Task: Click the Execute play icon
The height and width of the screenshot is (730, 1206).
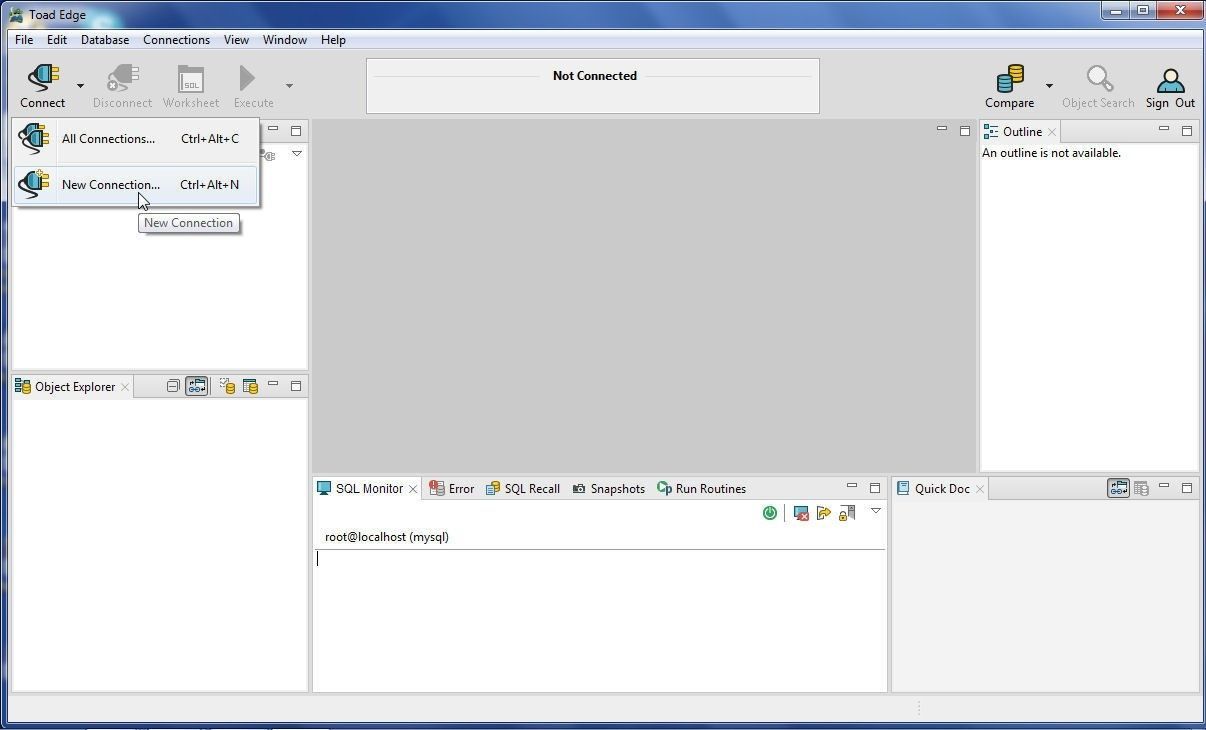Action: coord(247,78)
